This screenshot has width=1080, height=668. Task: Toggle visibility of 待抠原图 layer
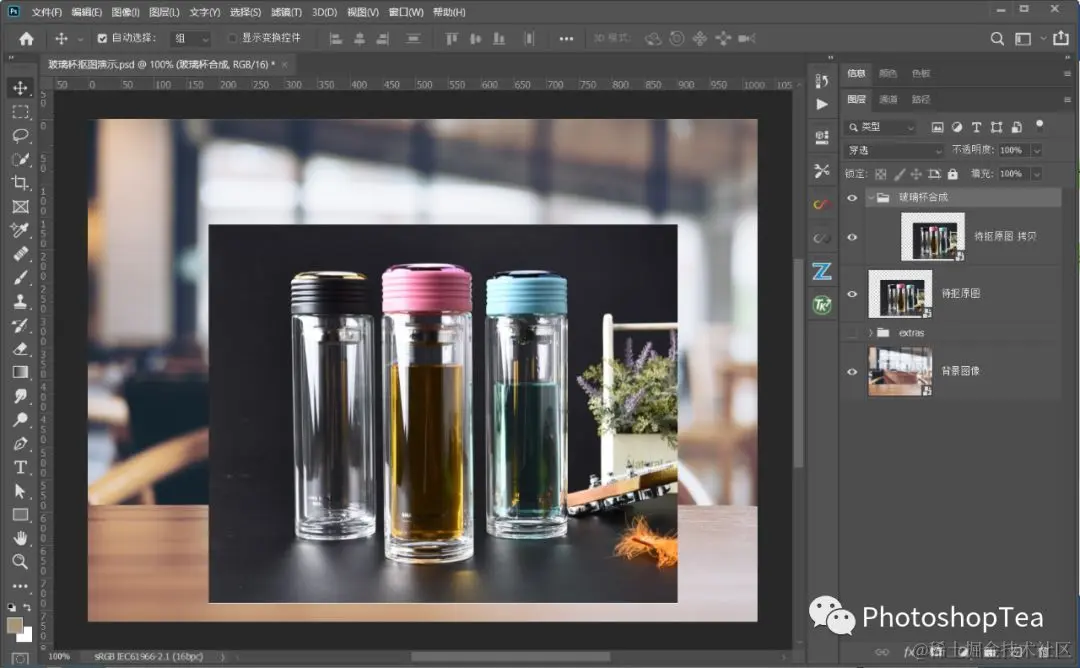(852, 294)
